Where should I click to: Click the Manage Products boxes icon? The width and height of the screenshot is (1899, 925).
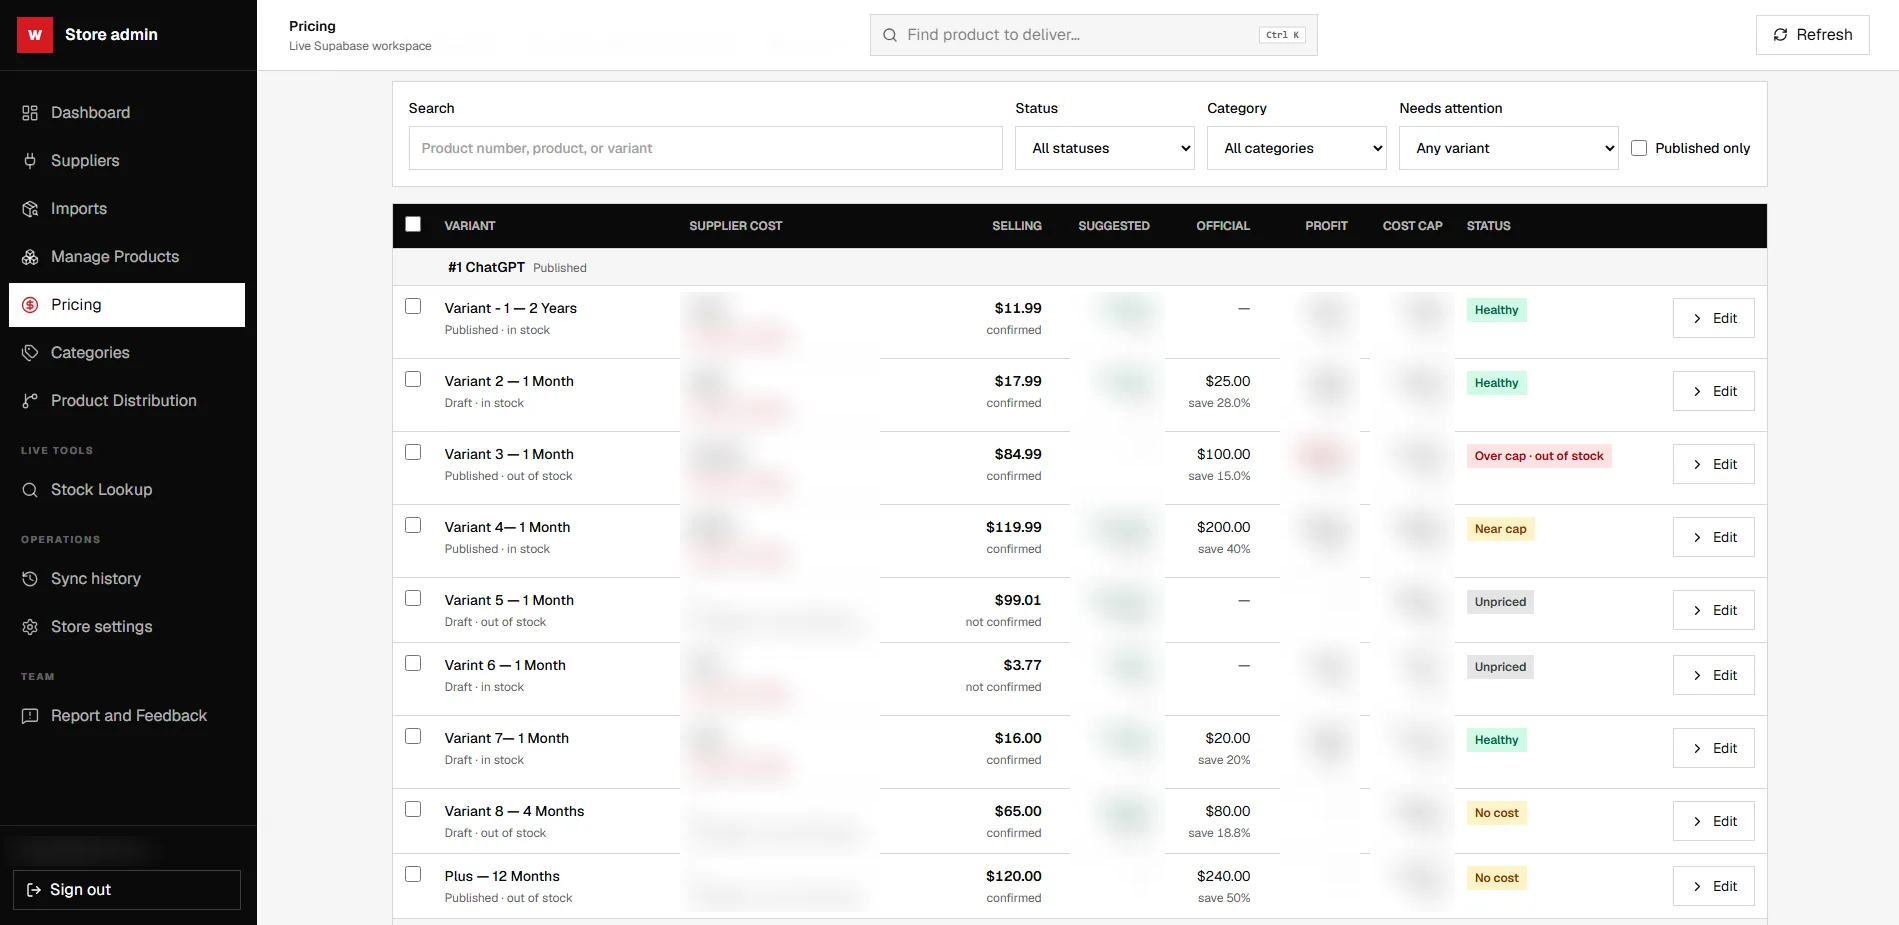[30, 257]
